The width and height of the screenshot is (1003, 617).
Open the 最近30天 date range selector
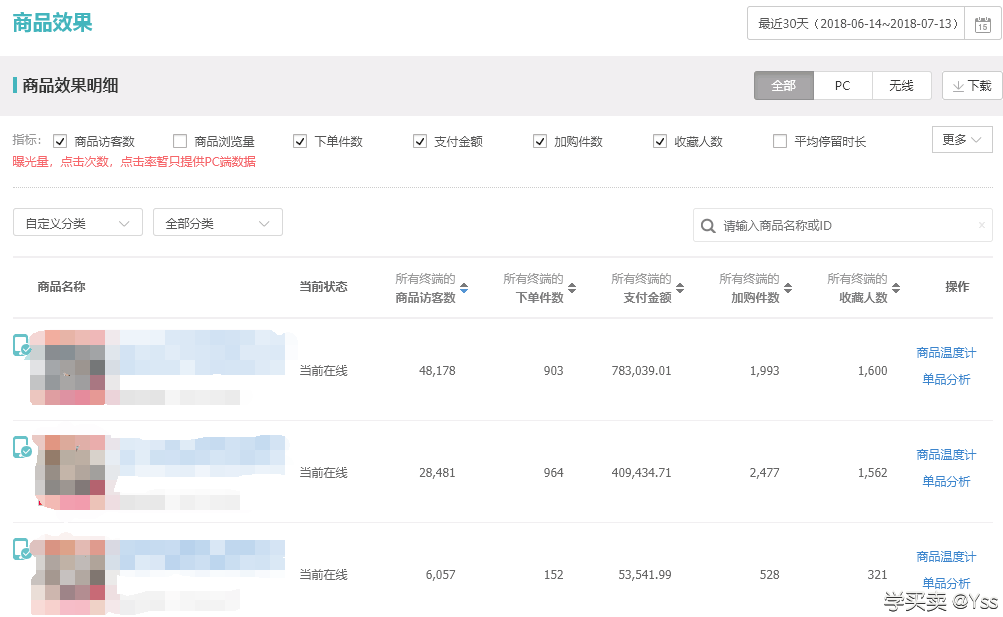tap(856, 24)
